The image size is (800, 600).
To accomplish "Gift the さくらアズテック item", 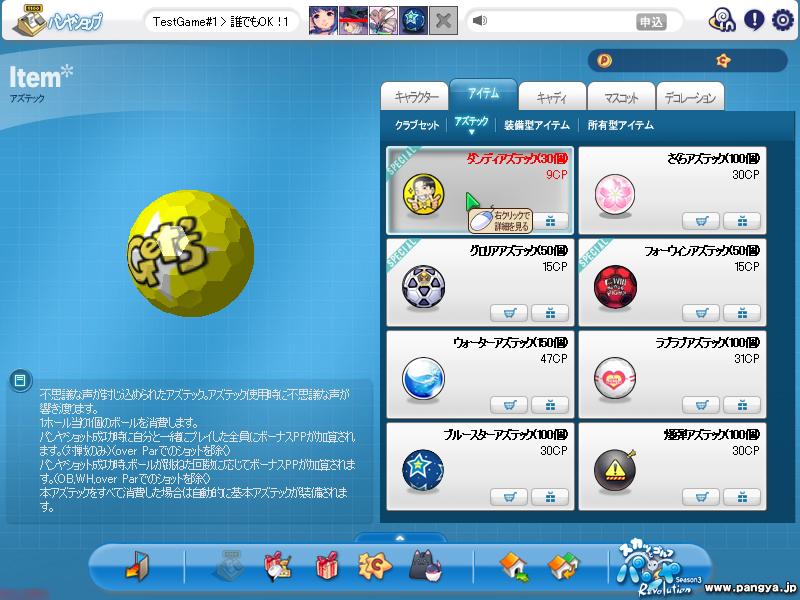I will tap(742, 221).
